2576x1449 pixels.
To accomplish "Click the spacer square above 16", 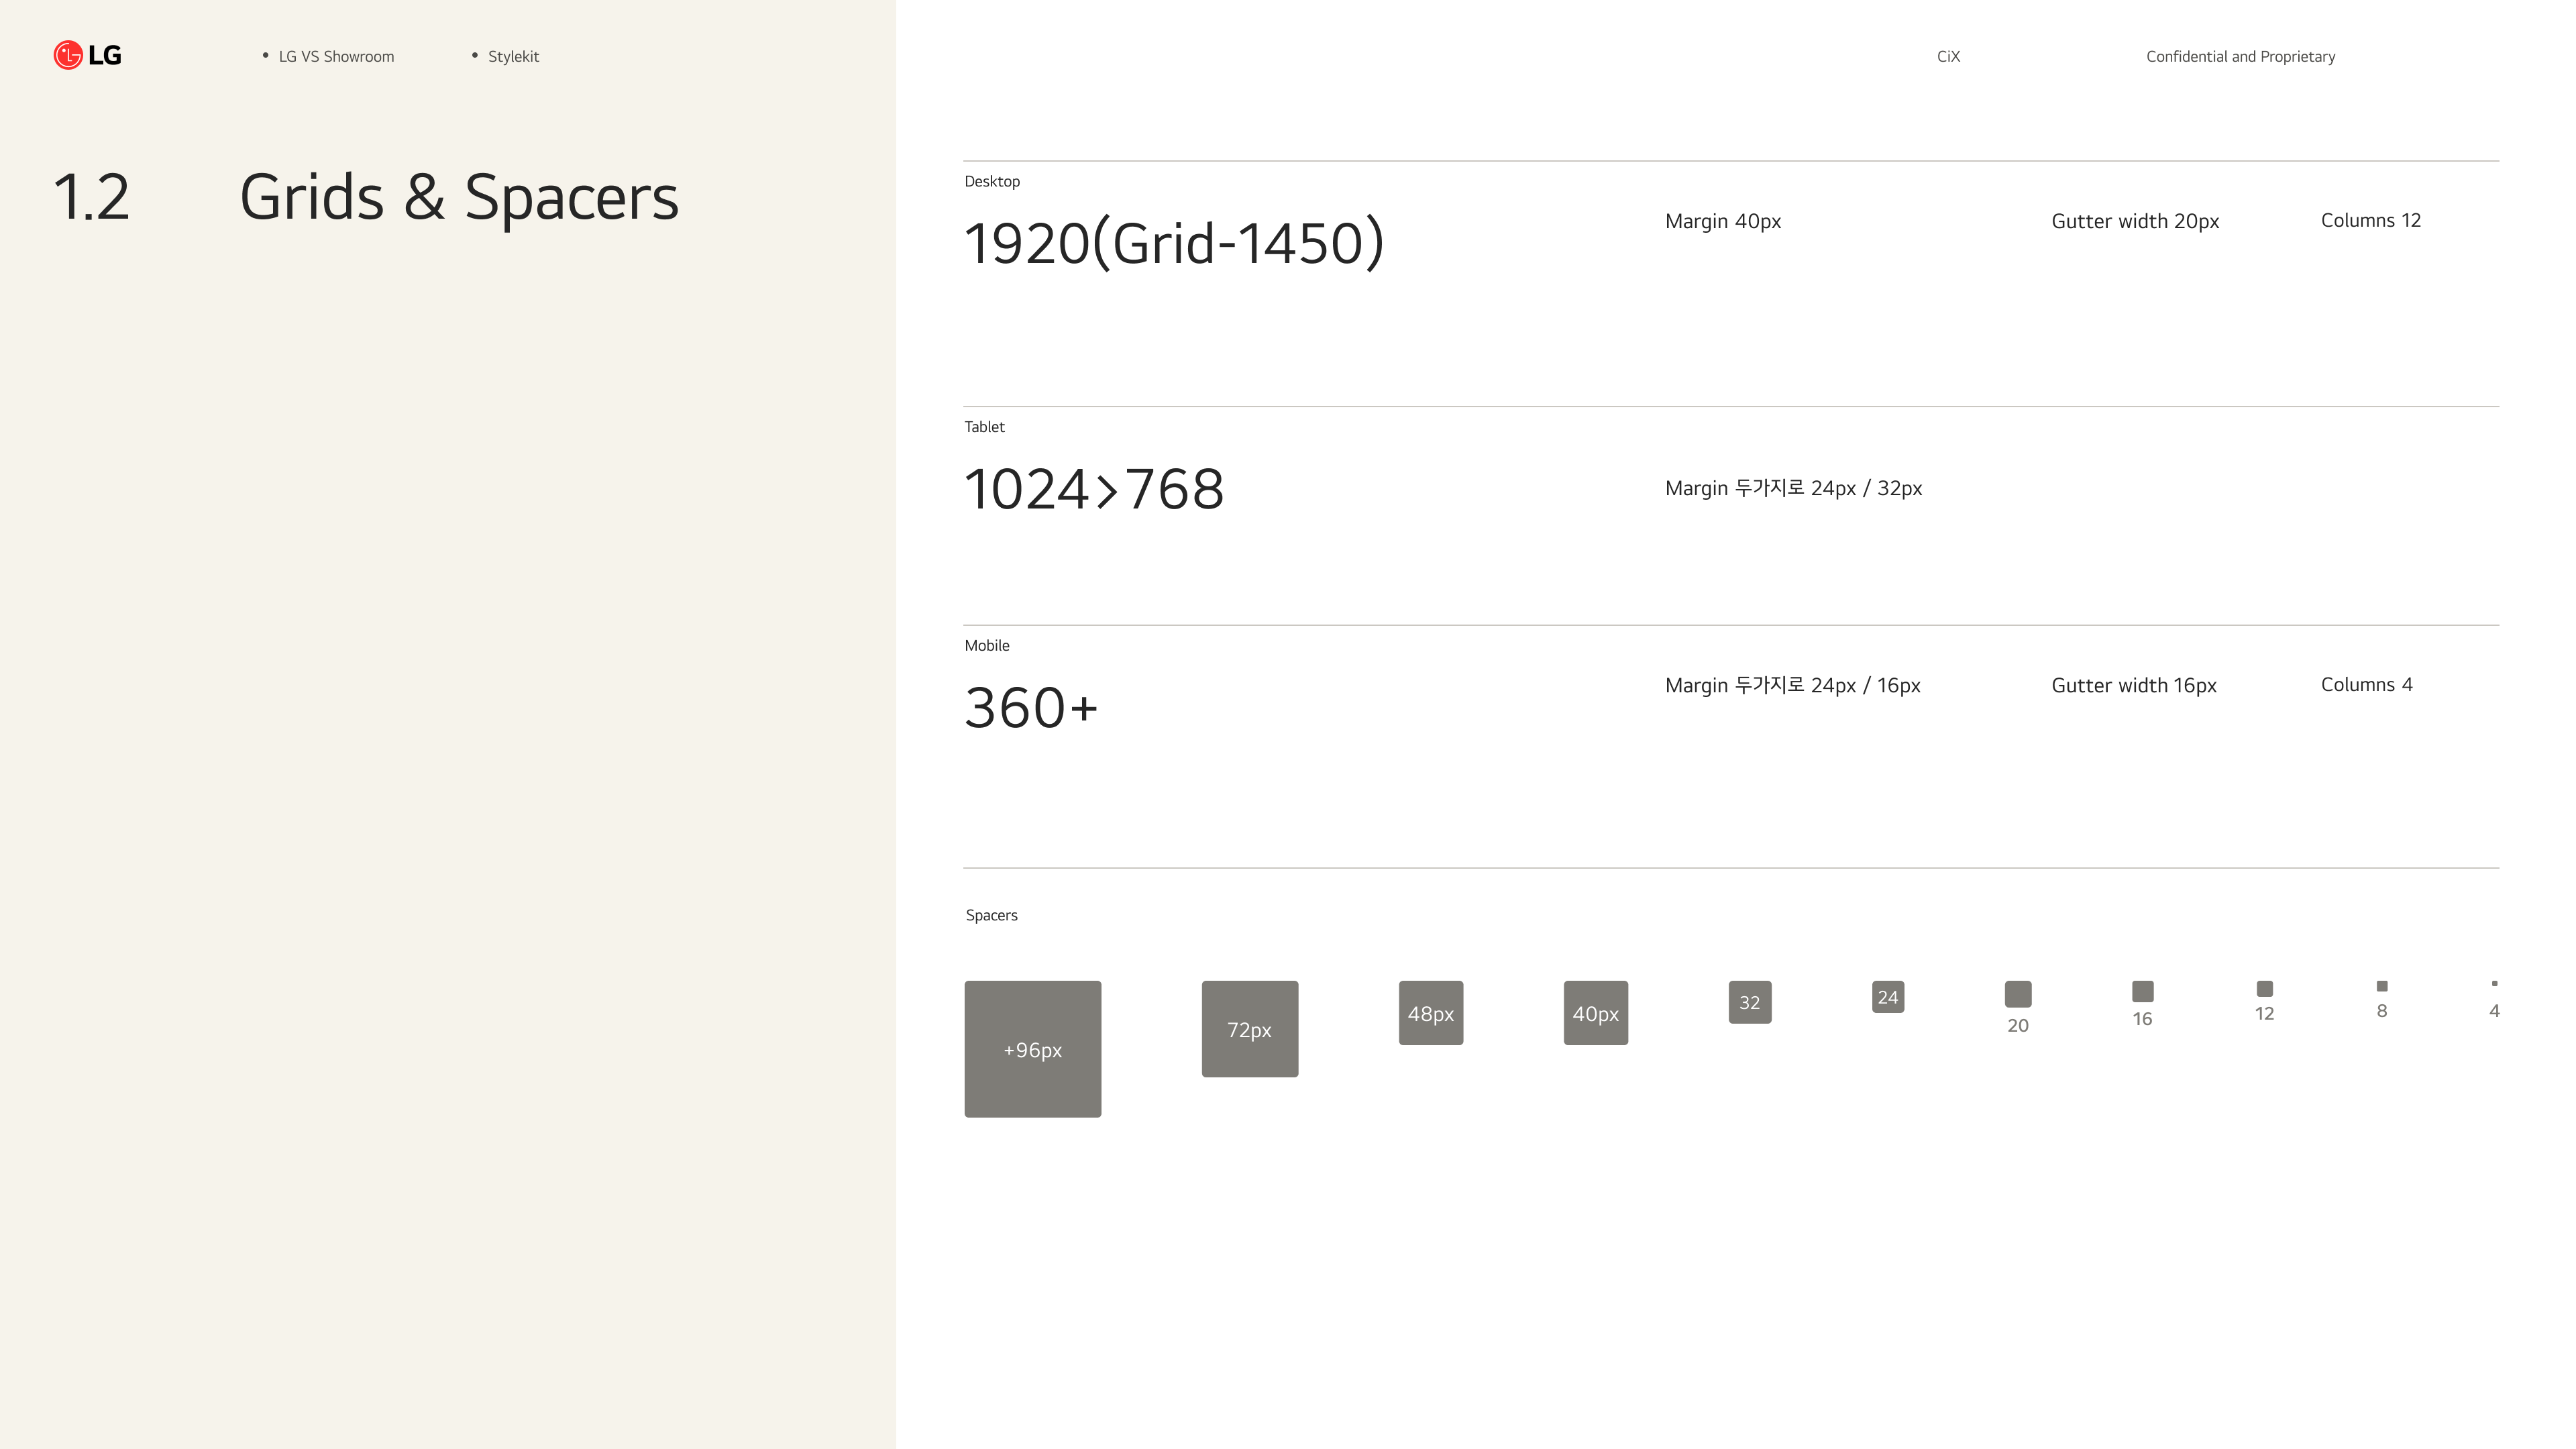I will point(2142,991).
